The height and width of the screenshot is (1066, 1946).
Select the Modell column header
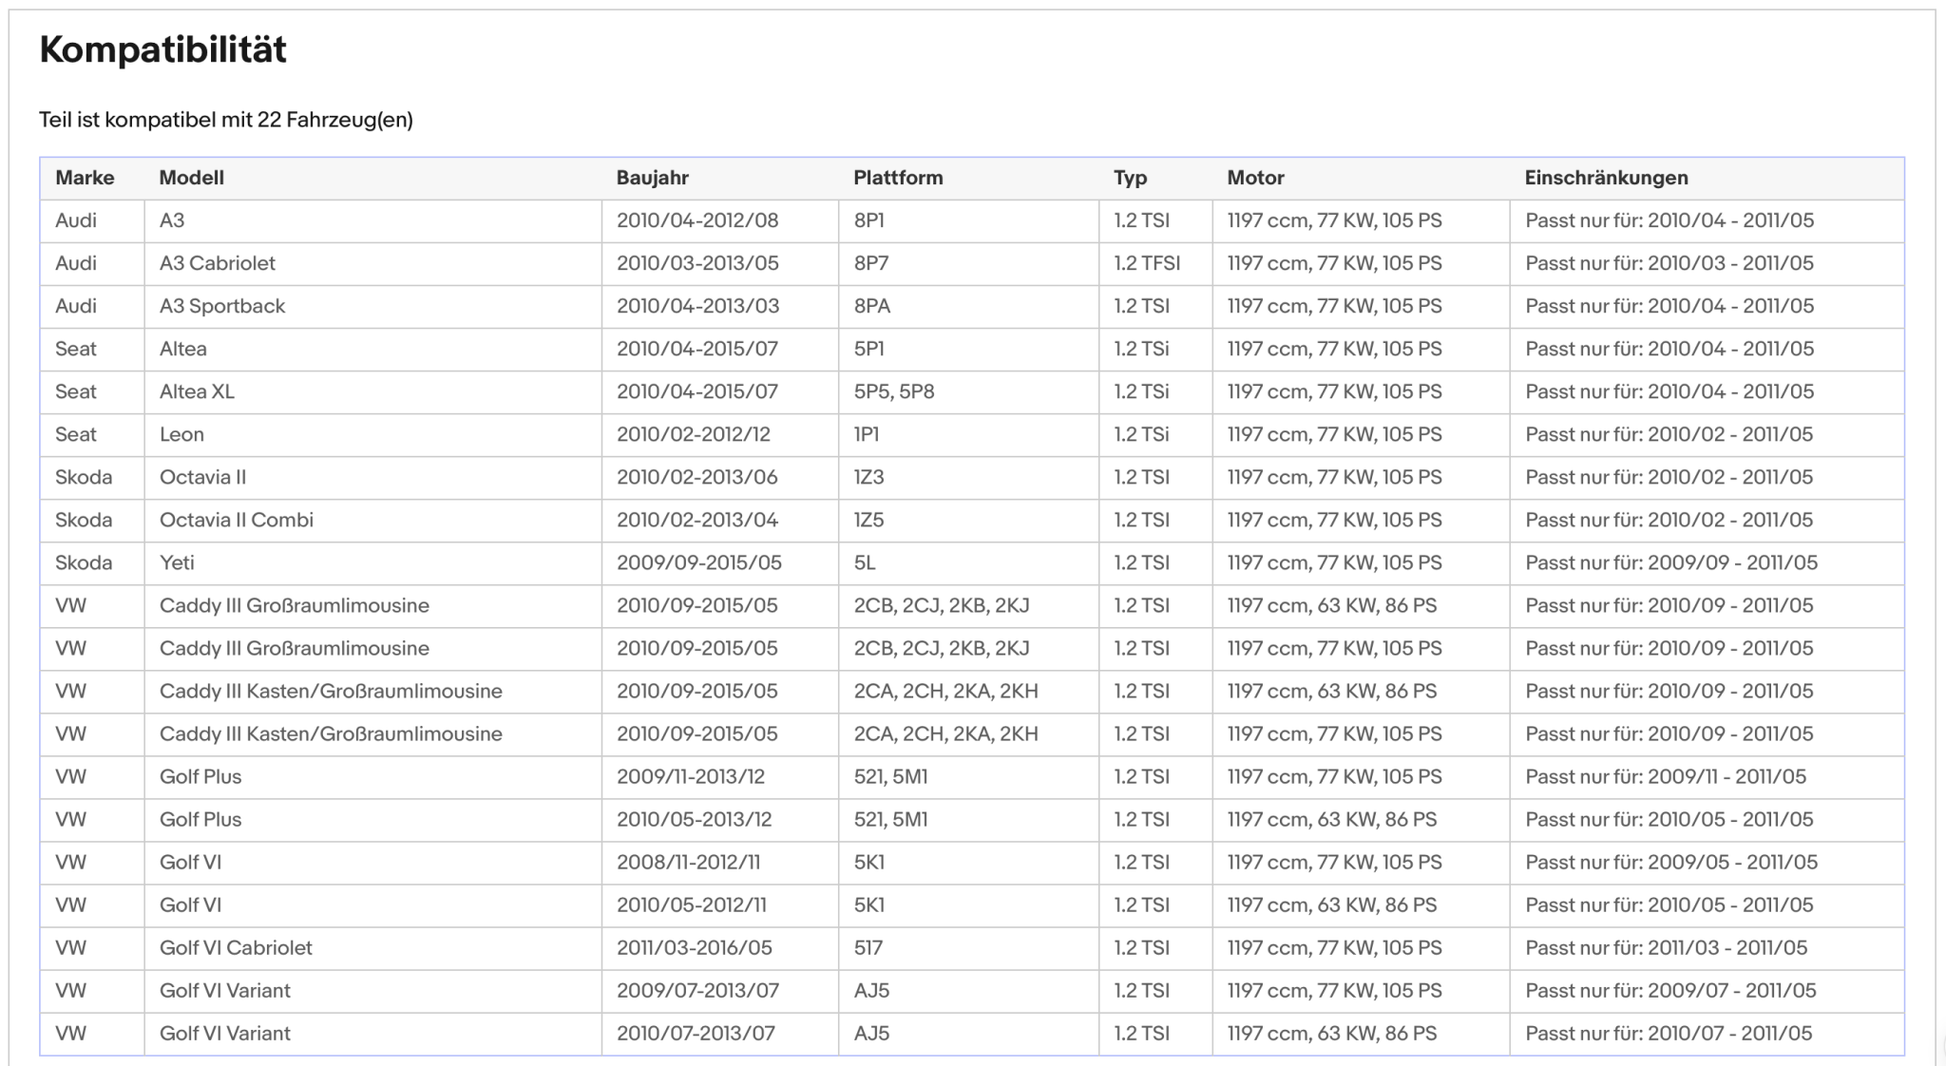[191, 178]
